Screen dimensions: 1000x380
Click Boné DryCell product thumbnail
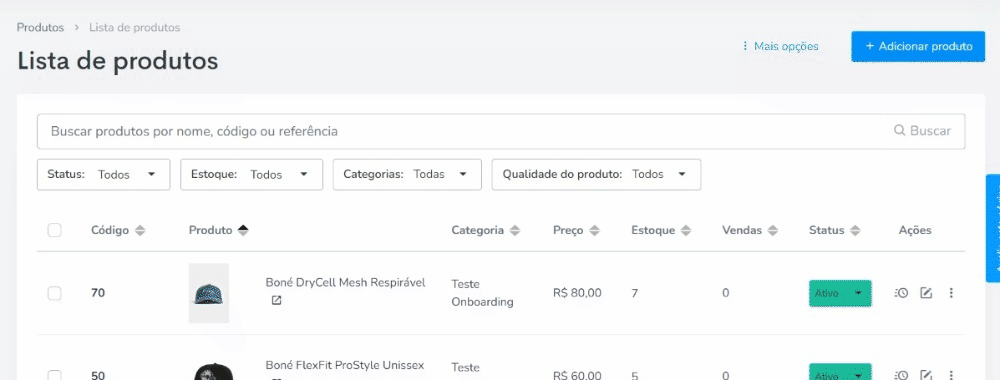209,293
